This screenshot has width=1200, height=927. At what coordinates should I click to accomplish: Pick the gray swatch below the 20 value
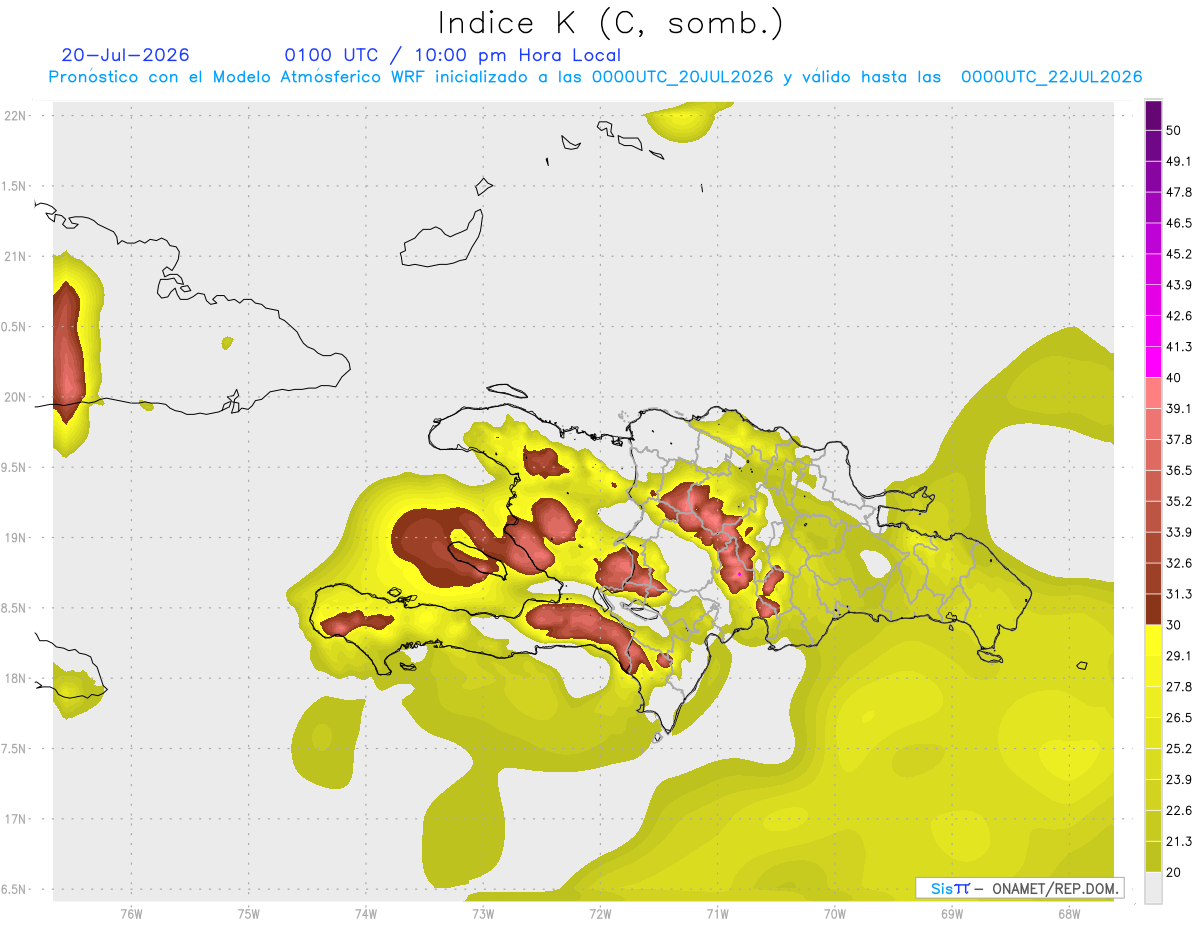click(x=1153, y=887)
